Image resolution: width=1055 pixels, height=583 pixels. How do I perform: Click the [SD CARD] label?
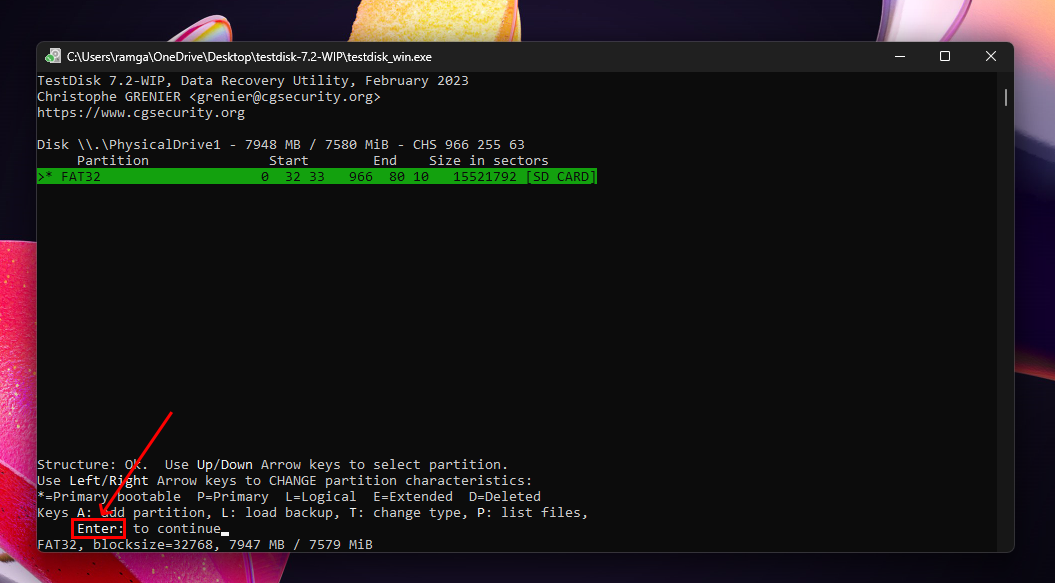click(560, 176)
